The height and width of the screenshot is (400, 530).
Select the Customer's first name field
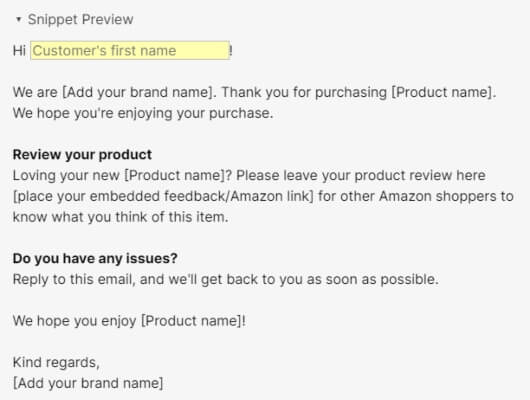[130, 51]
